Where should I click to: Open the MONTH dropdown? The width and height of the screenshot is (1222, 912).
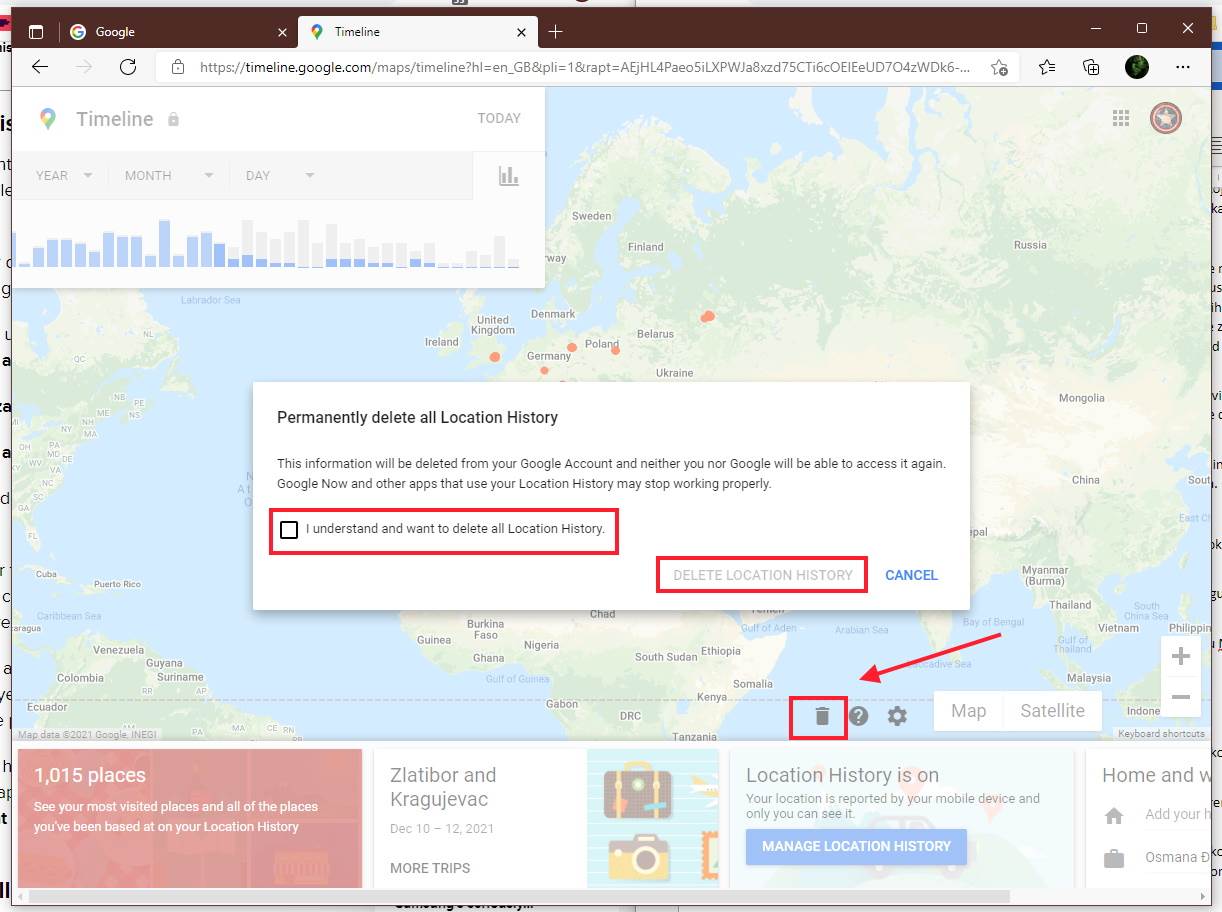coord(167,175)
